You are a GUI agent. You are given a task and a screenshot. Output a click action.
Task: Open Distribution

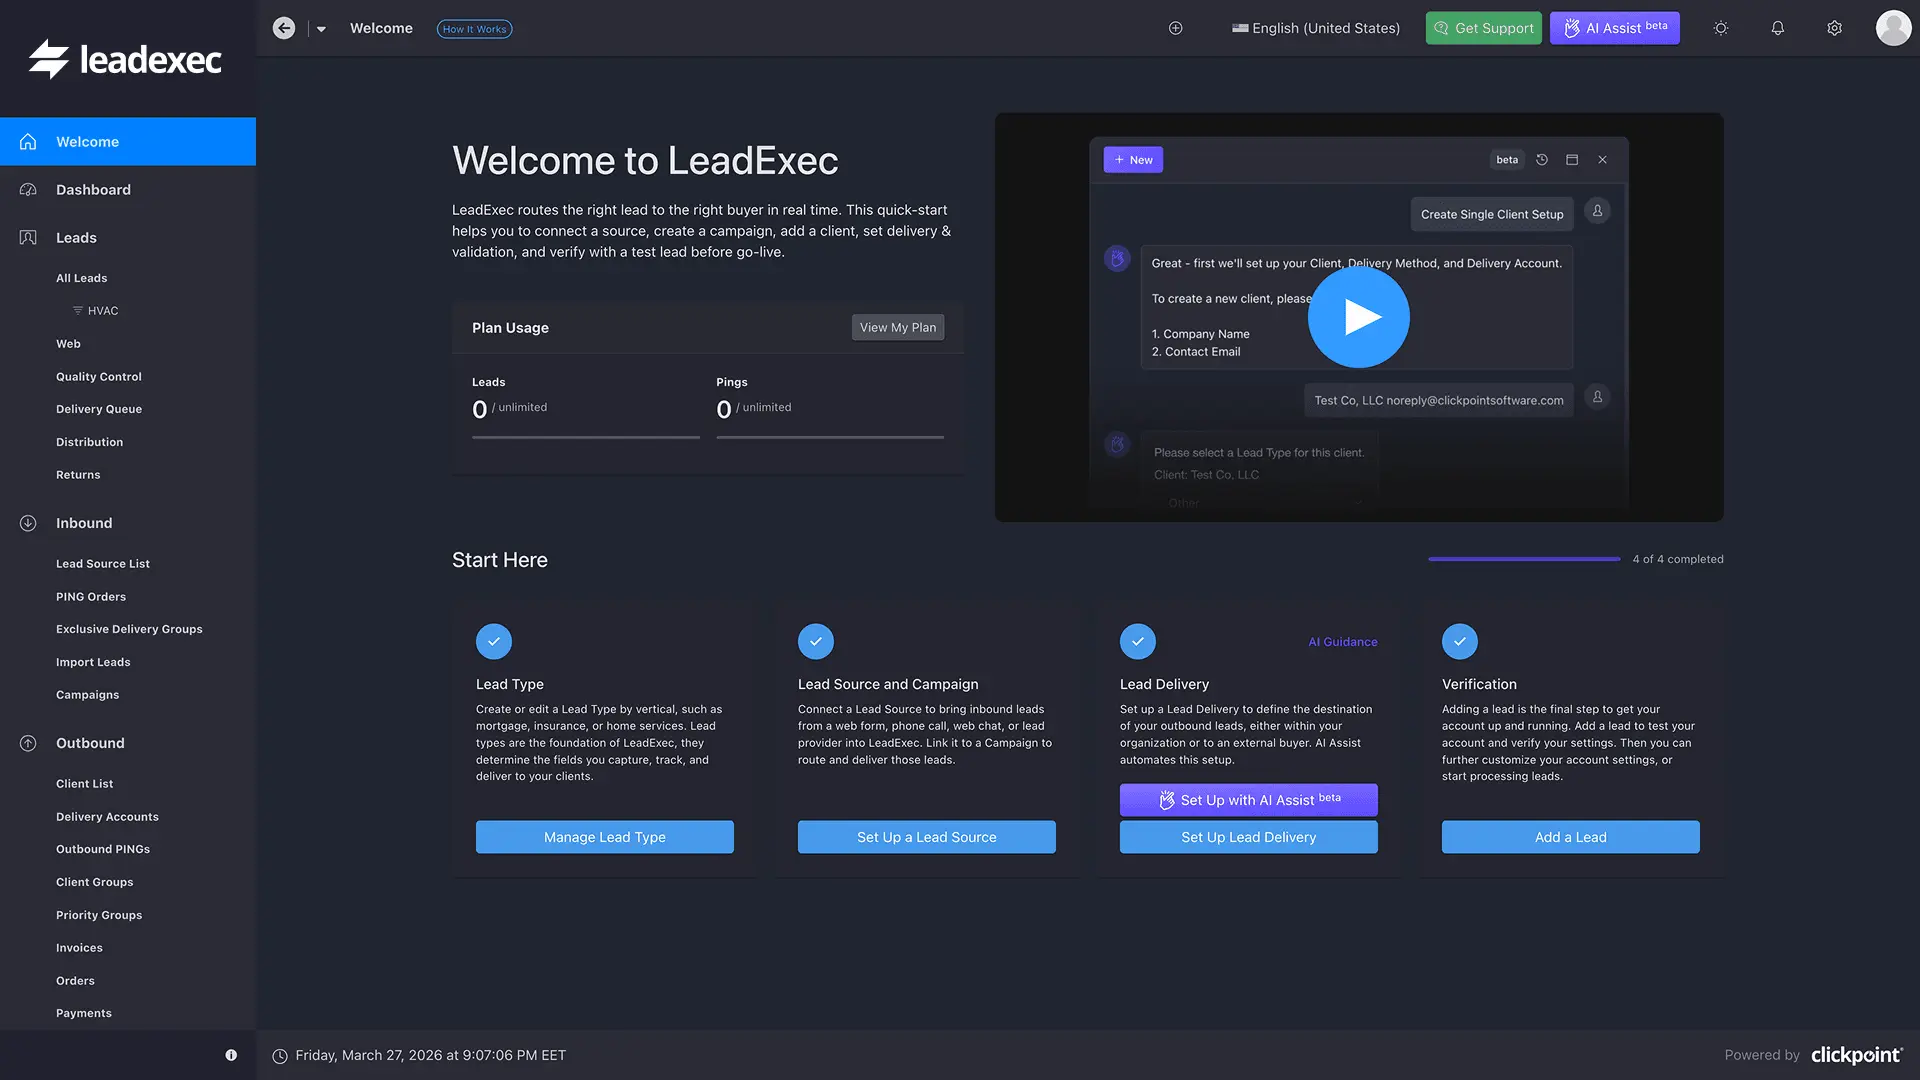90,442
